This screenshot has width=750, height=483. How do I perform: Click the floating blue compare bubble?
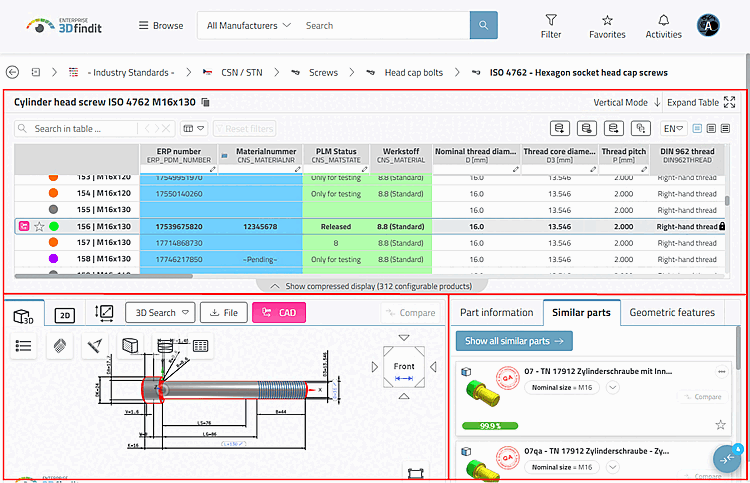click(727, 459)
